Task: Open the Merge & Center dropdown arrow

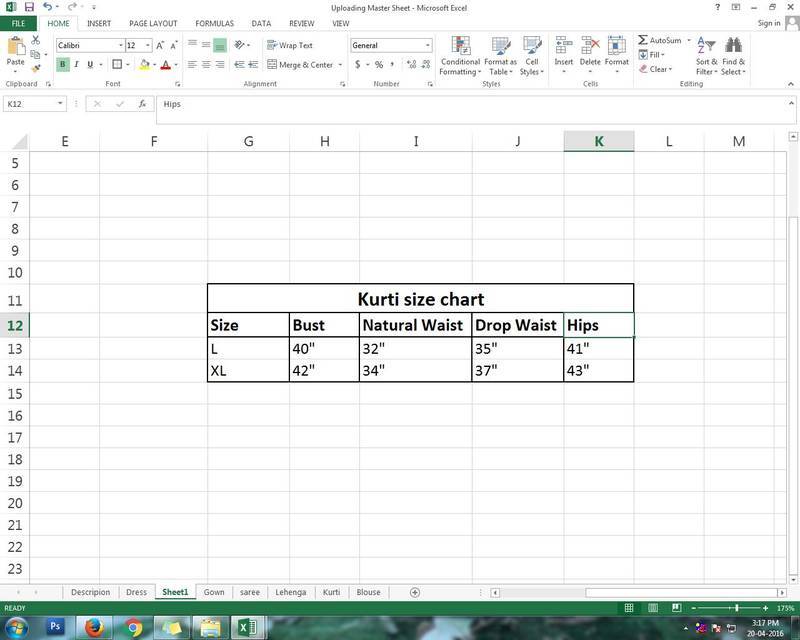Action: click(x=341, y=65)
